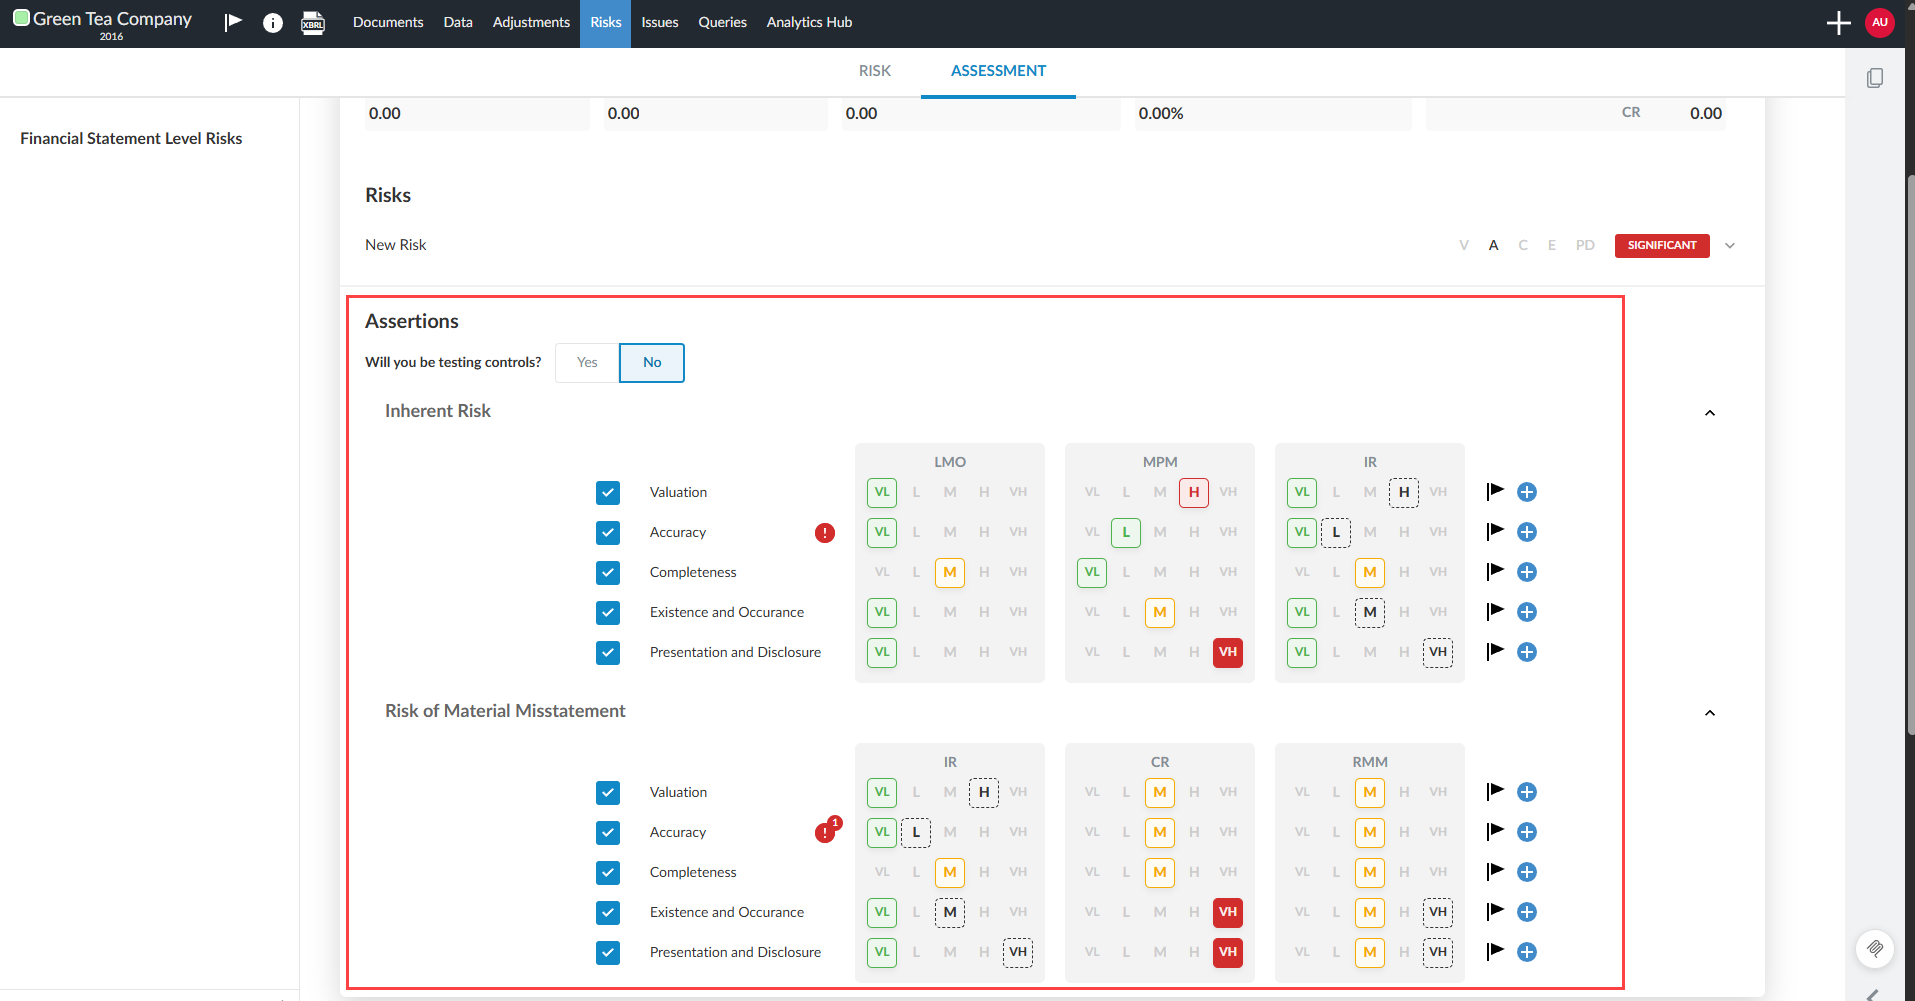This screenshot has height=1001, width=1915.
Task: Open the info icon next to the flag
Action: (x=272, y=22)
